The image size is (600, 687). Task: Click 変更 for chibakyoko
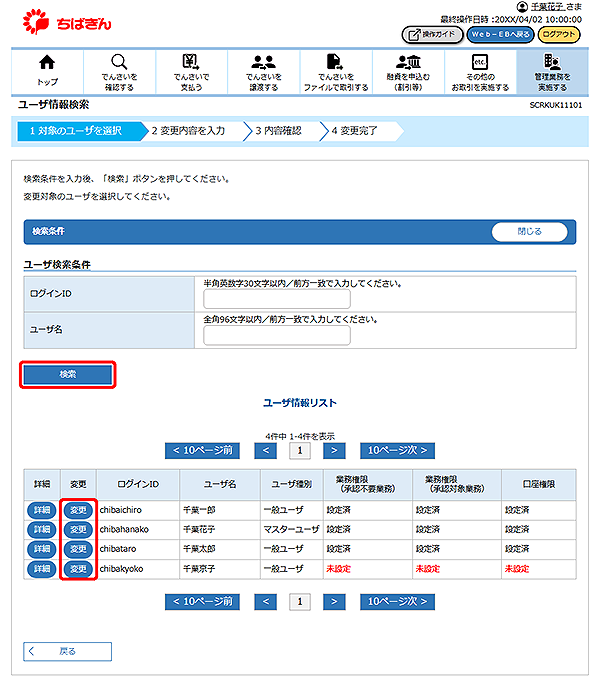pyautogui.click(x=78, y=569)
